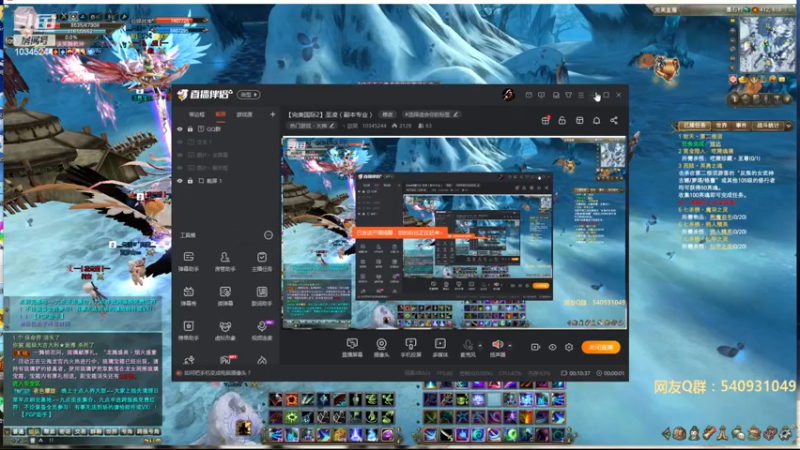Viewport: 800px width, 450px height.
Task: Open the star-box helper tool in the toolbox
Action: [x=188, y=330]
